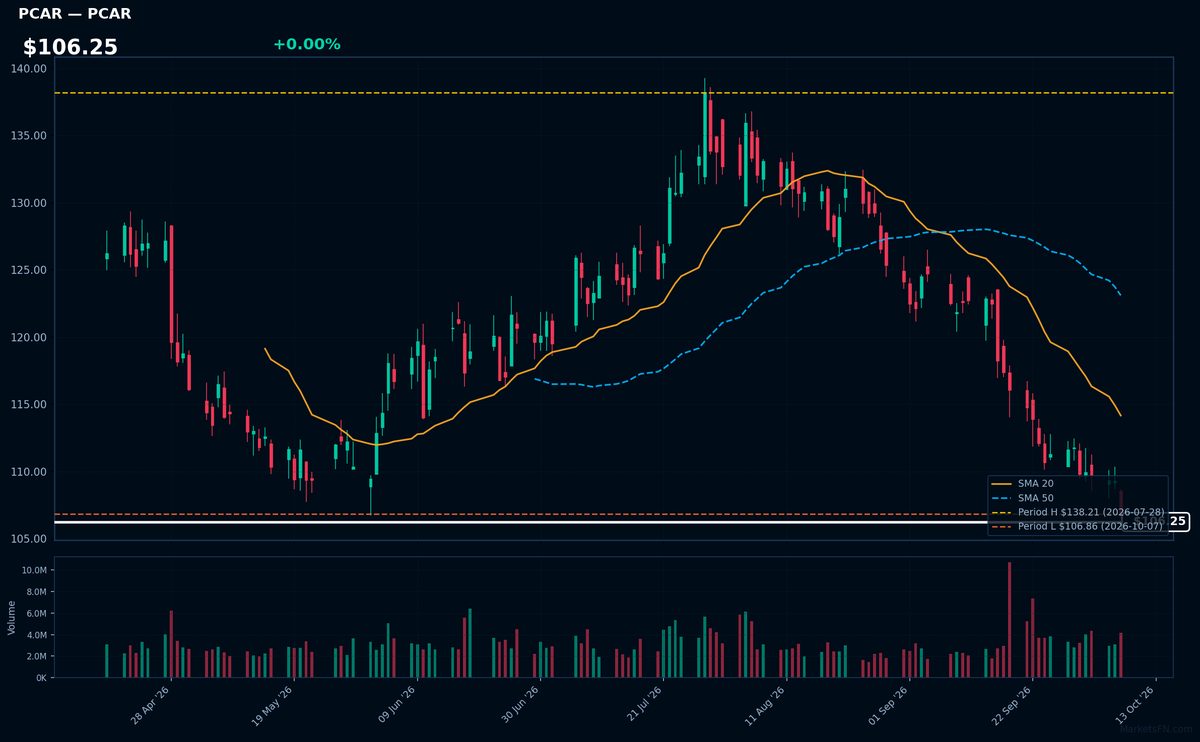Click the 110.00 price axis label

[29, 472]
